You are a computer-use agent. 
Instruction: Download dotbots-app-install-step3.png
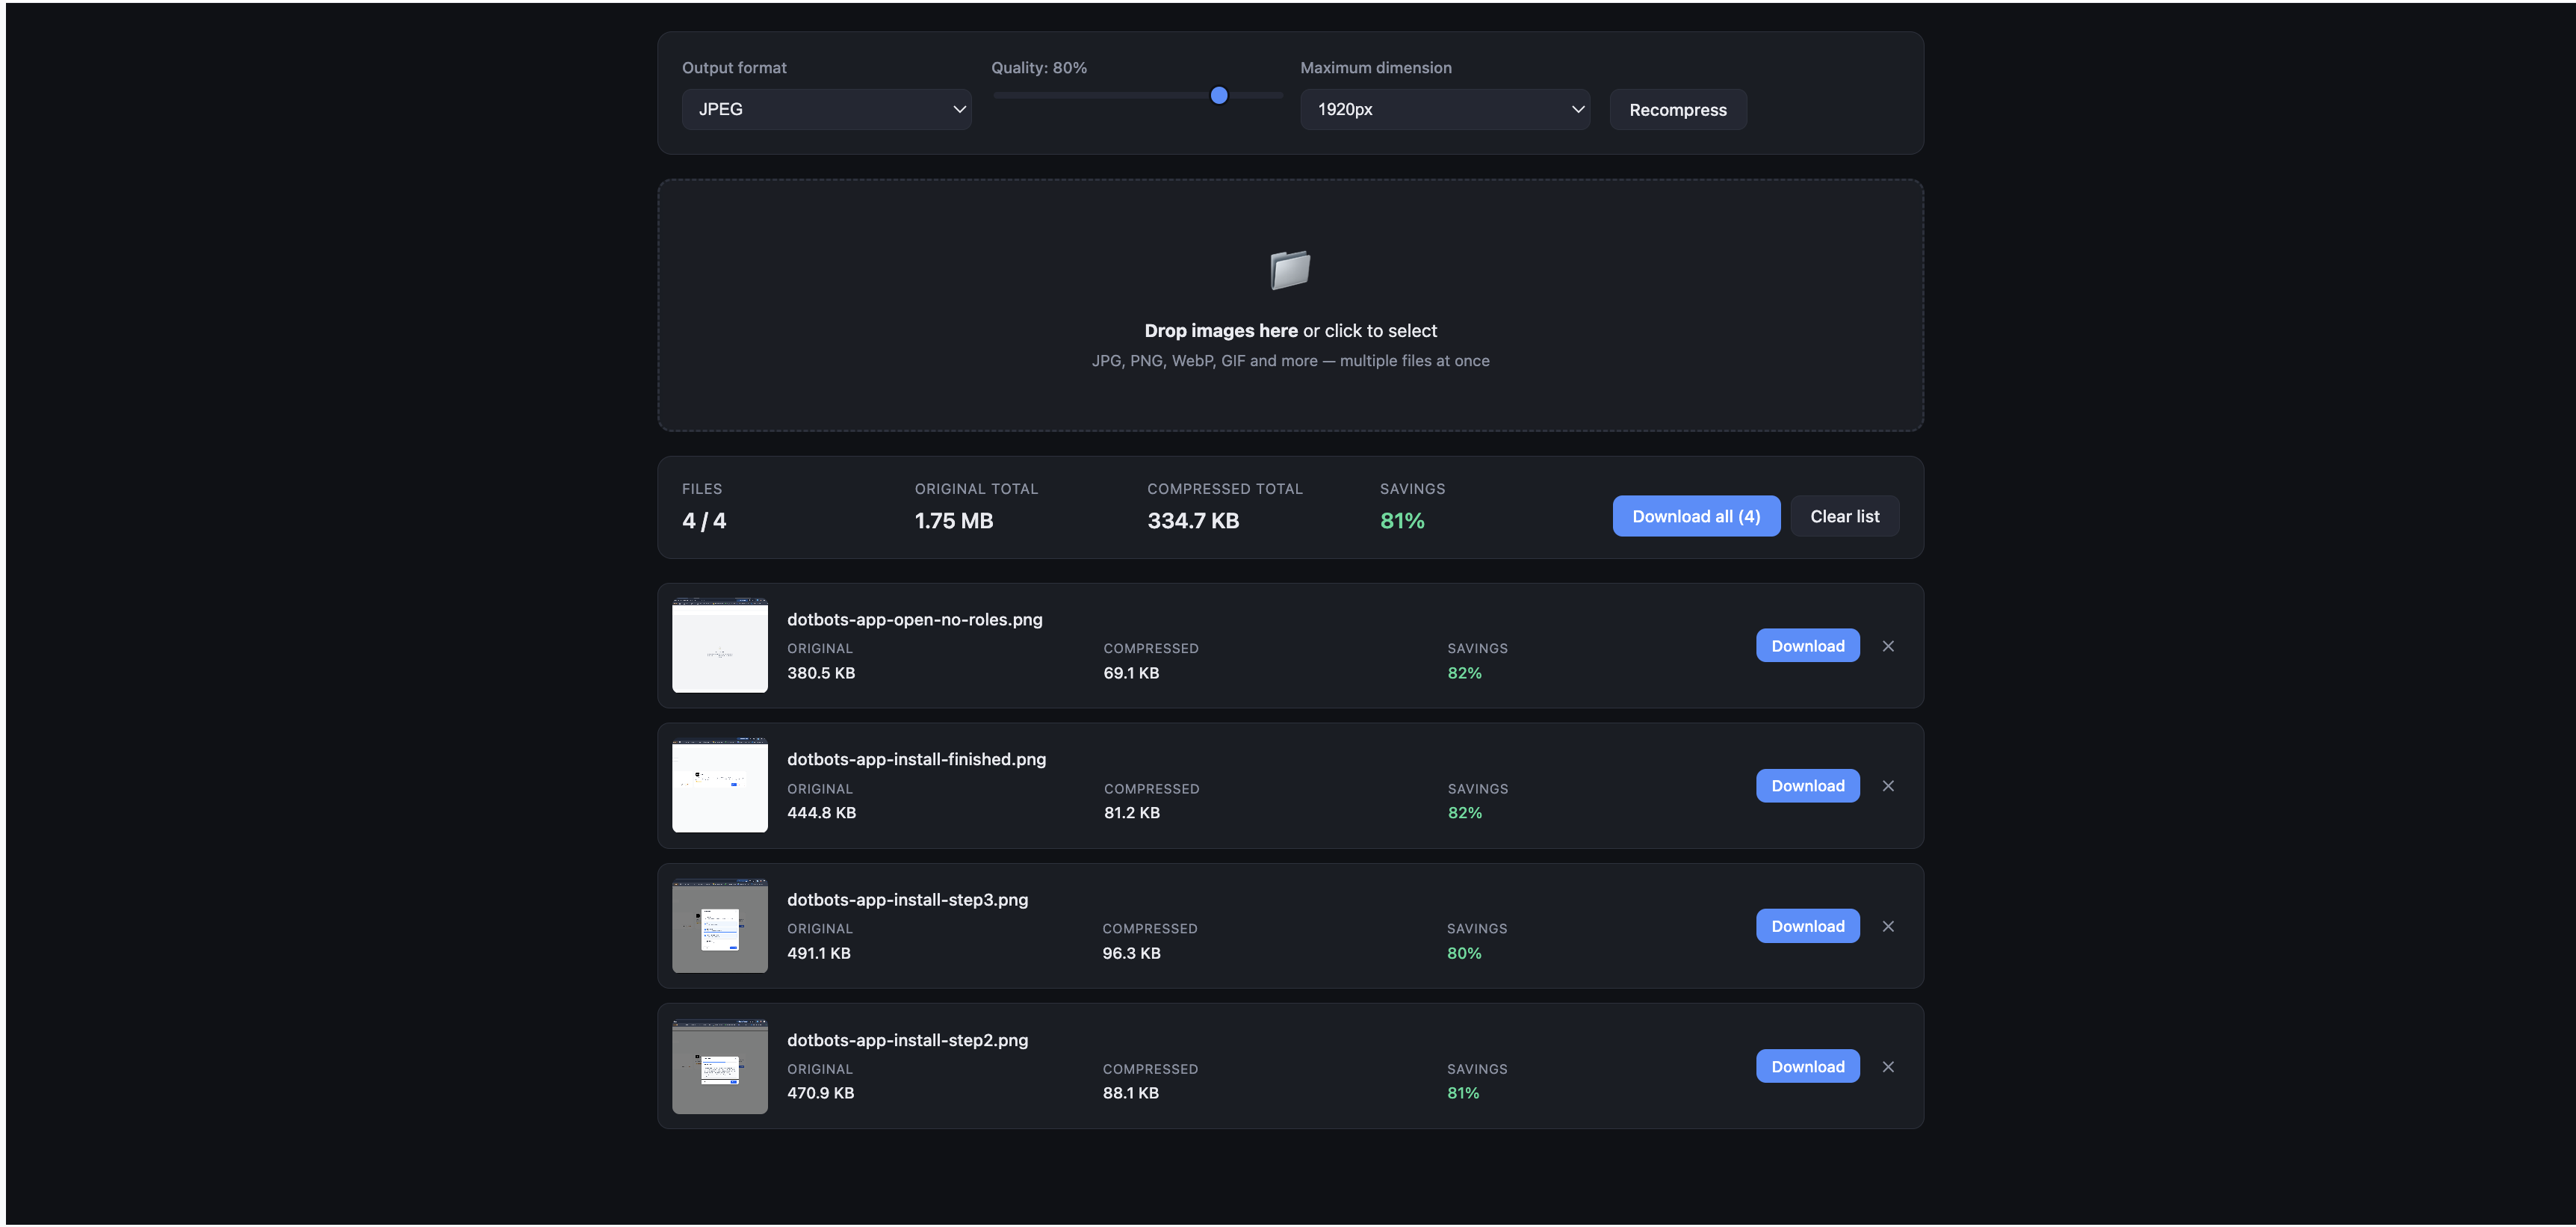coord(1807,926)
